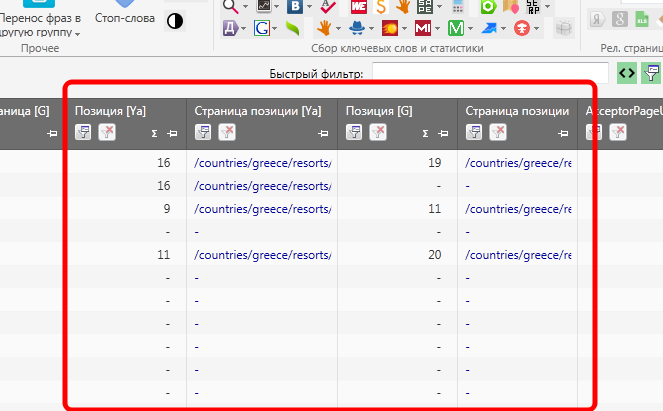Click the blue hat spy icon

[x=357, y=28]
